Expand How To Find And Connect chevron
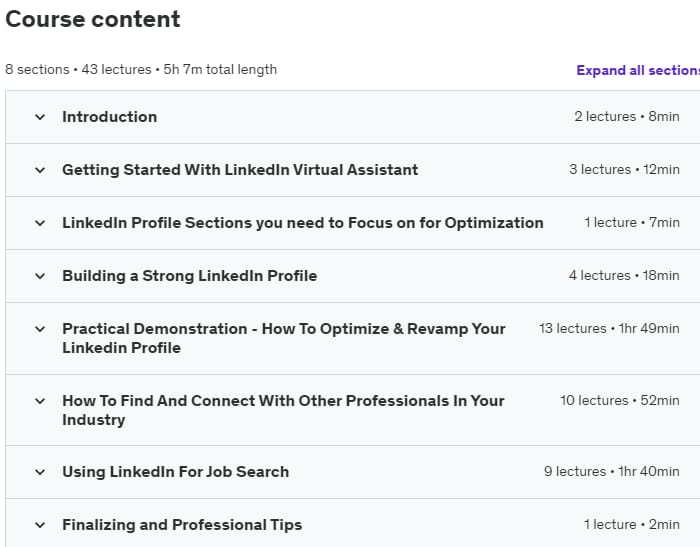Screen dimensions: 700x547 pyautogui.click(x=40, y=401)
